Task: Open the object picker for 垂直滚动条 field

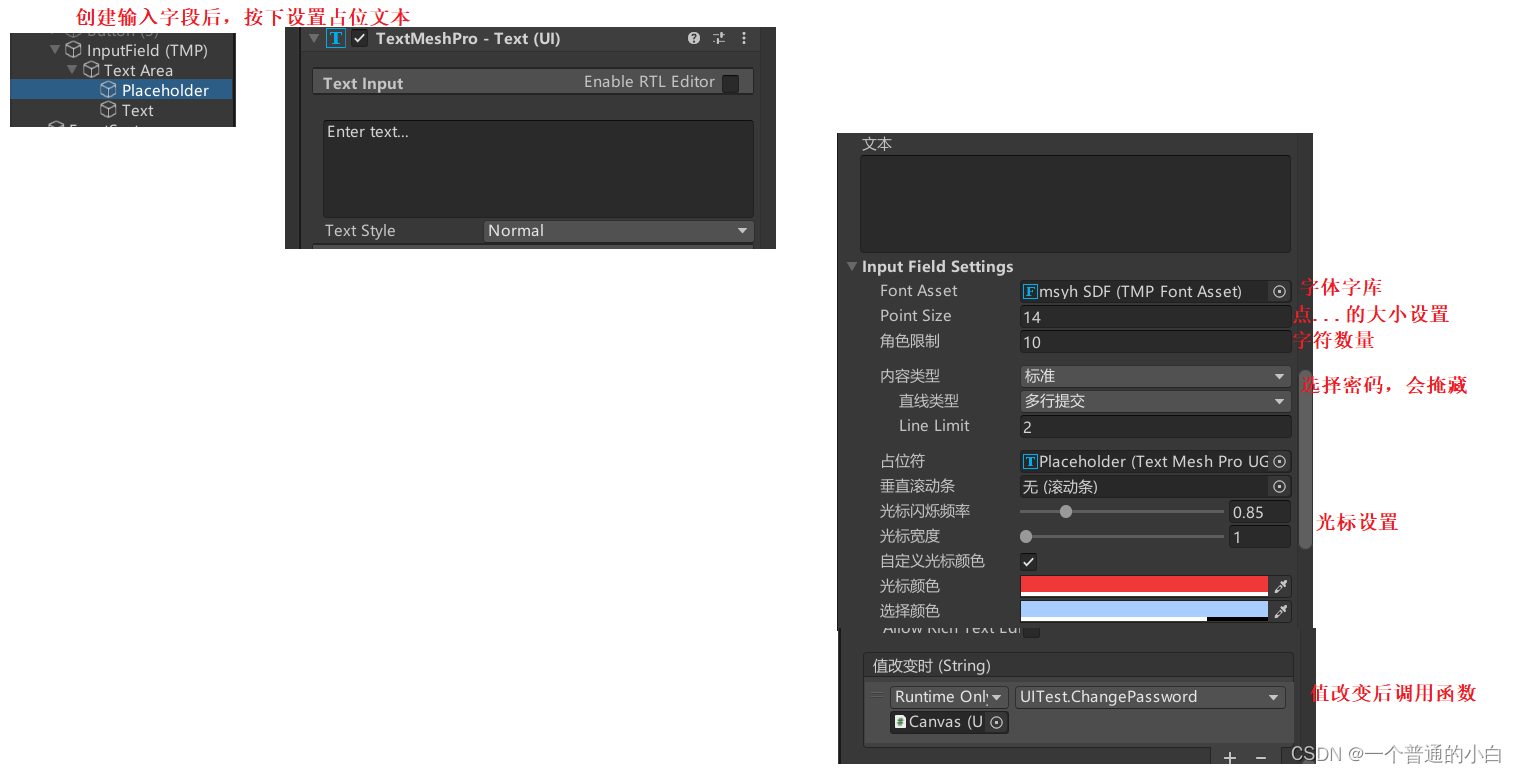Action: coord(1279,486)
